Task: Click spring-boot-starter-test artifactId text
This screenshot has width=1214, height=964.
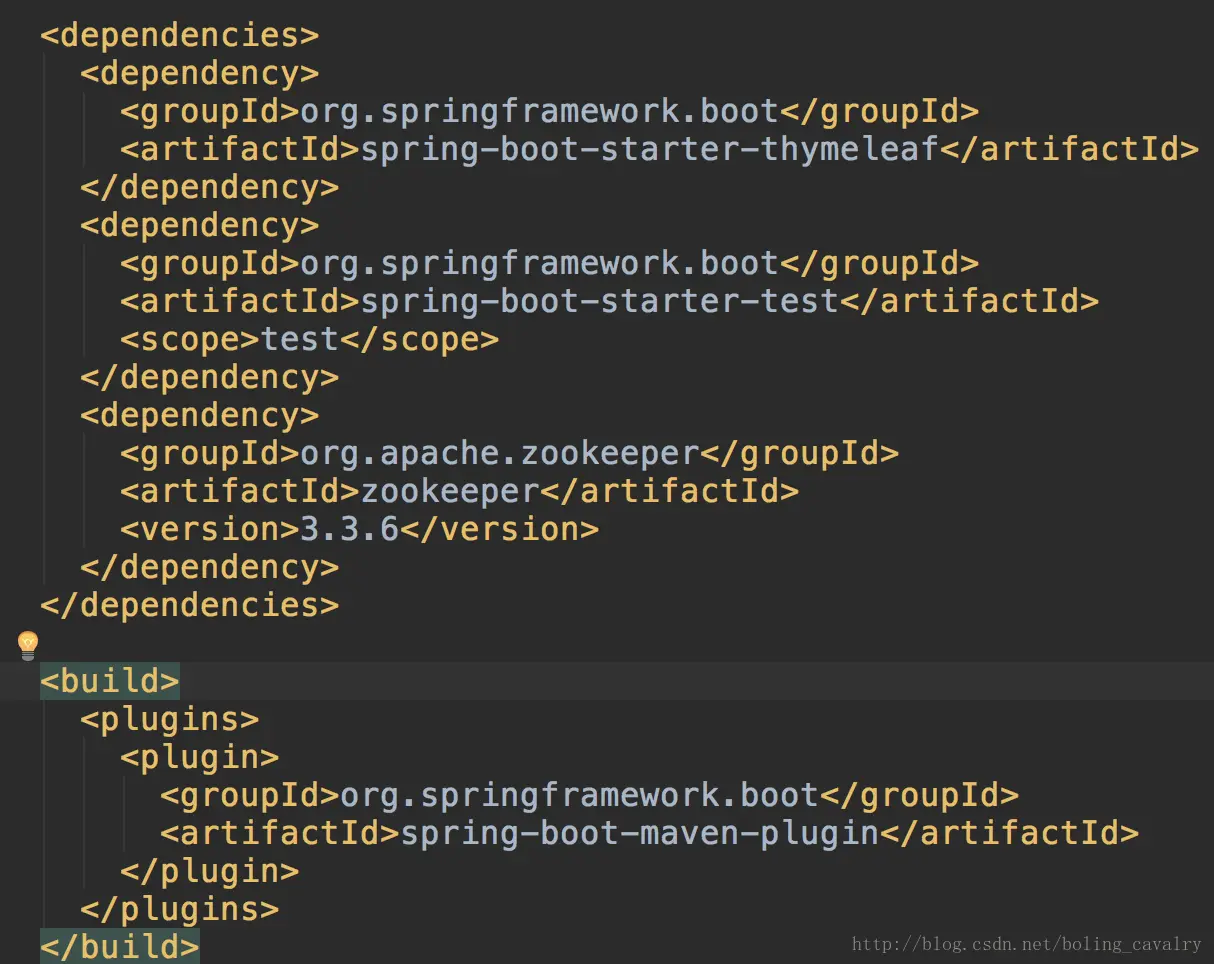Action: point(600,301)
